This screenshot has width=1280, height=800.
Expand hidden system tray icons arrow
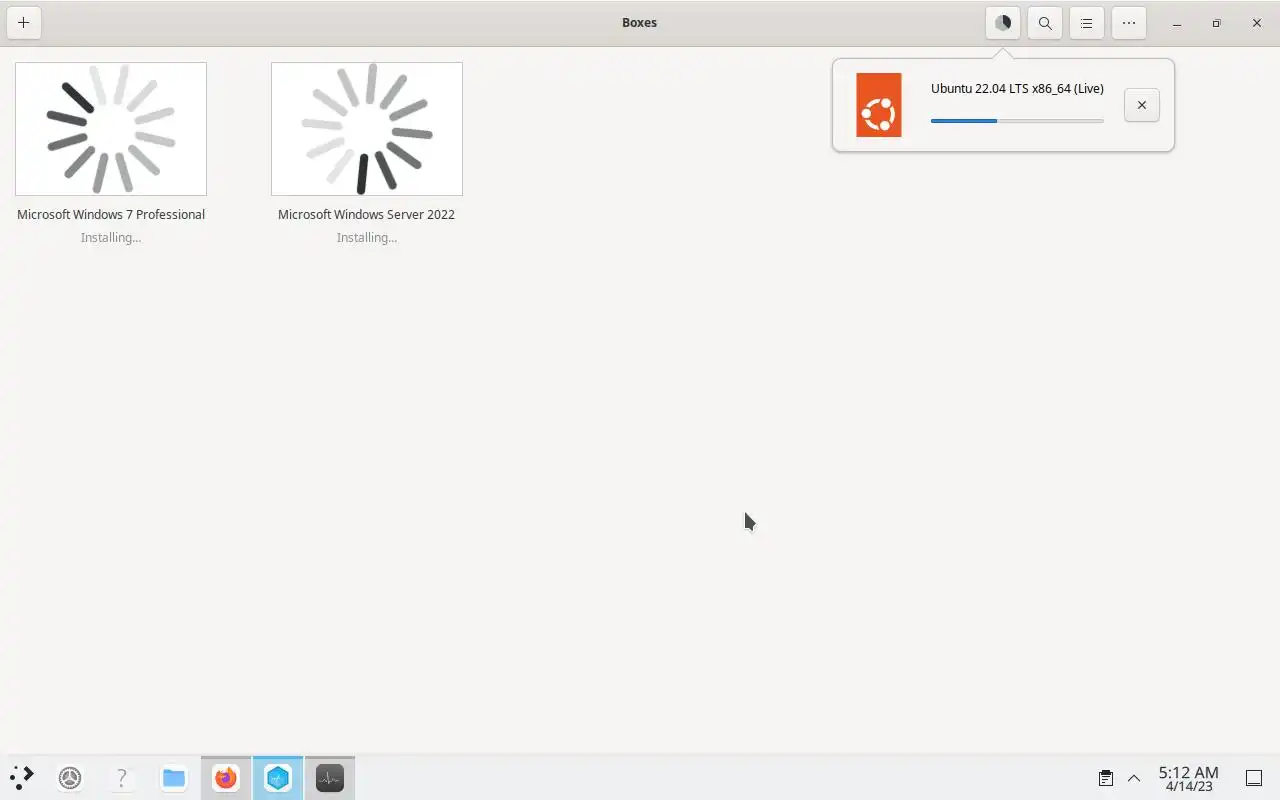click(x=1134, y=778)
